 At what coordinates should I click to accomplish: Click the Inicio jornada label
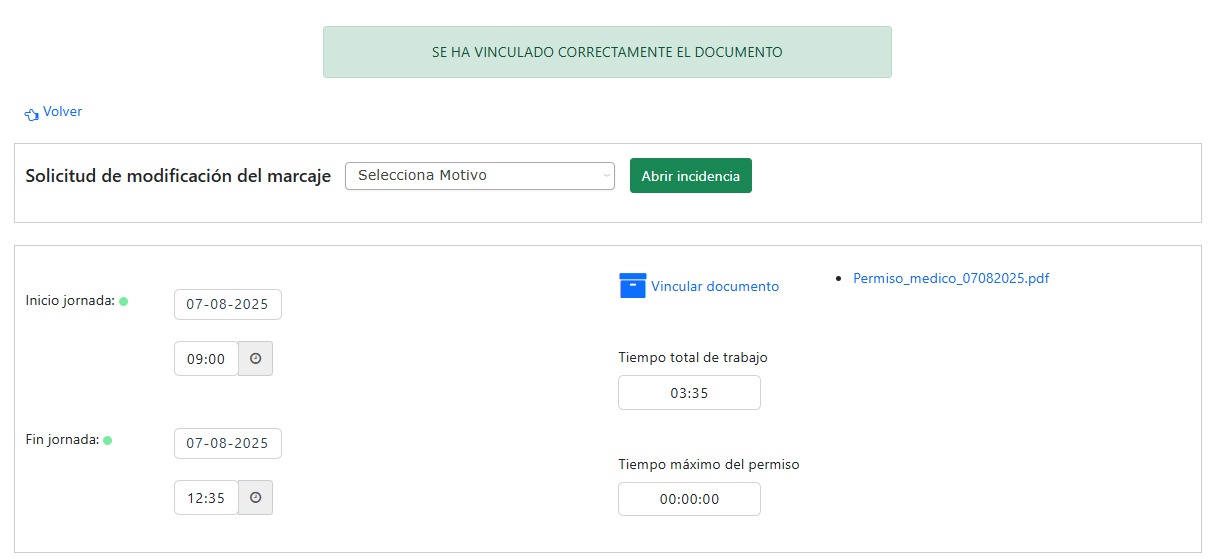[70, 301]
